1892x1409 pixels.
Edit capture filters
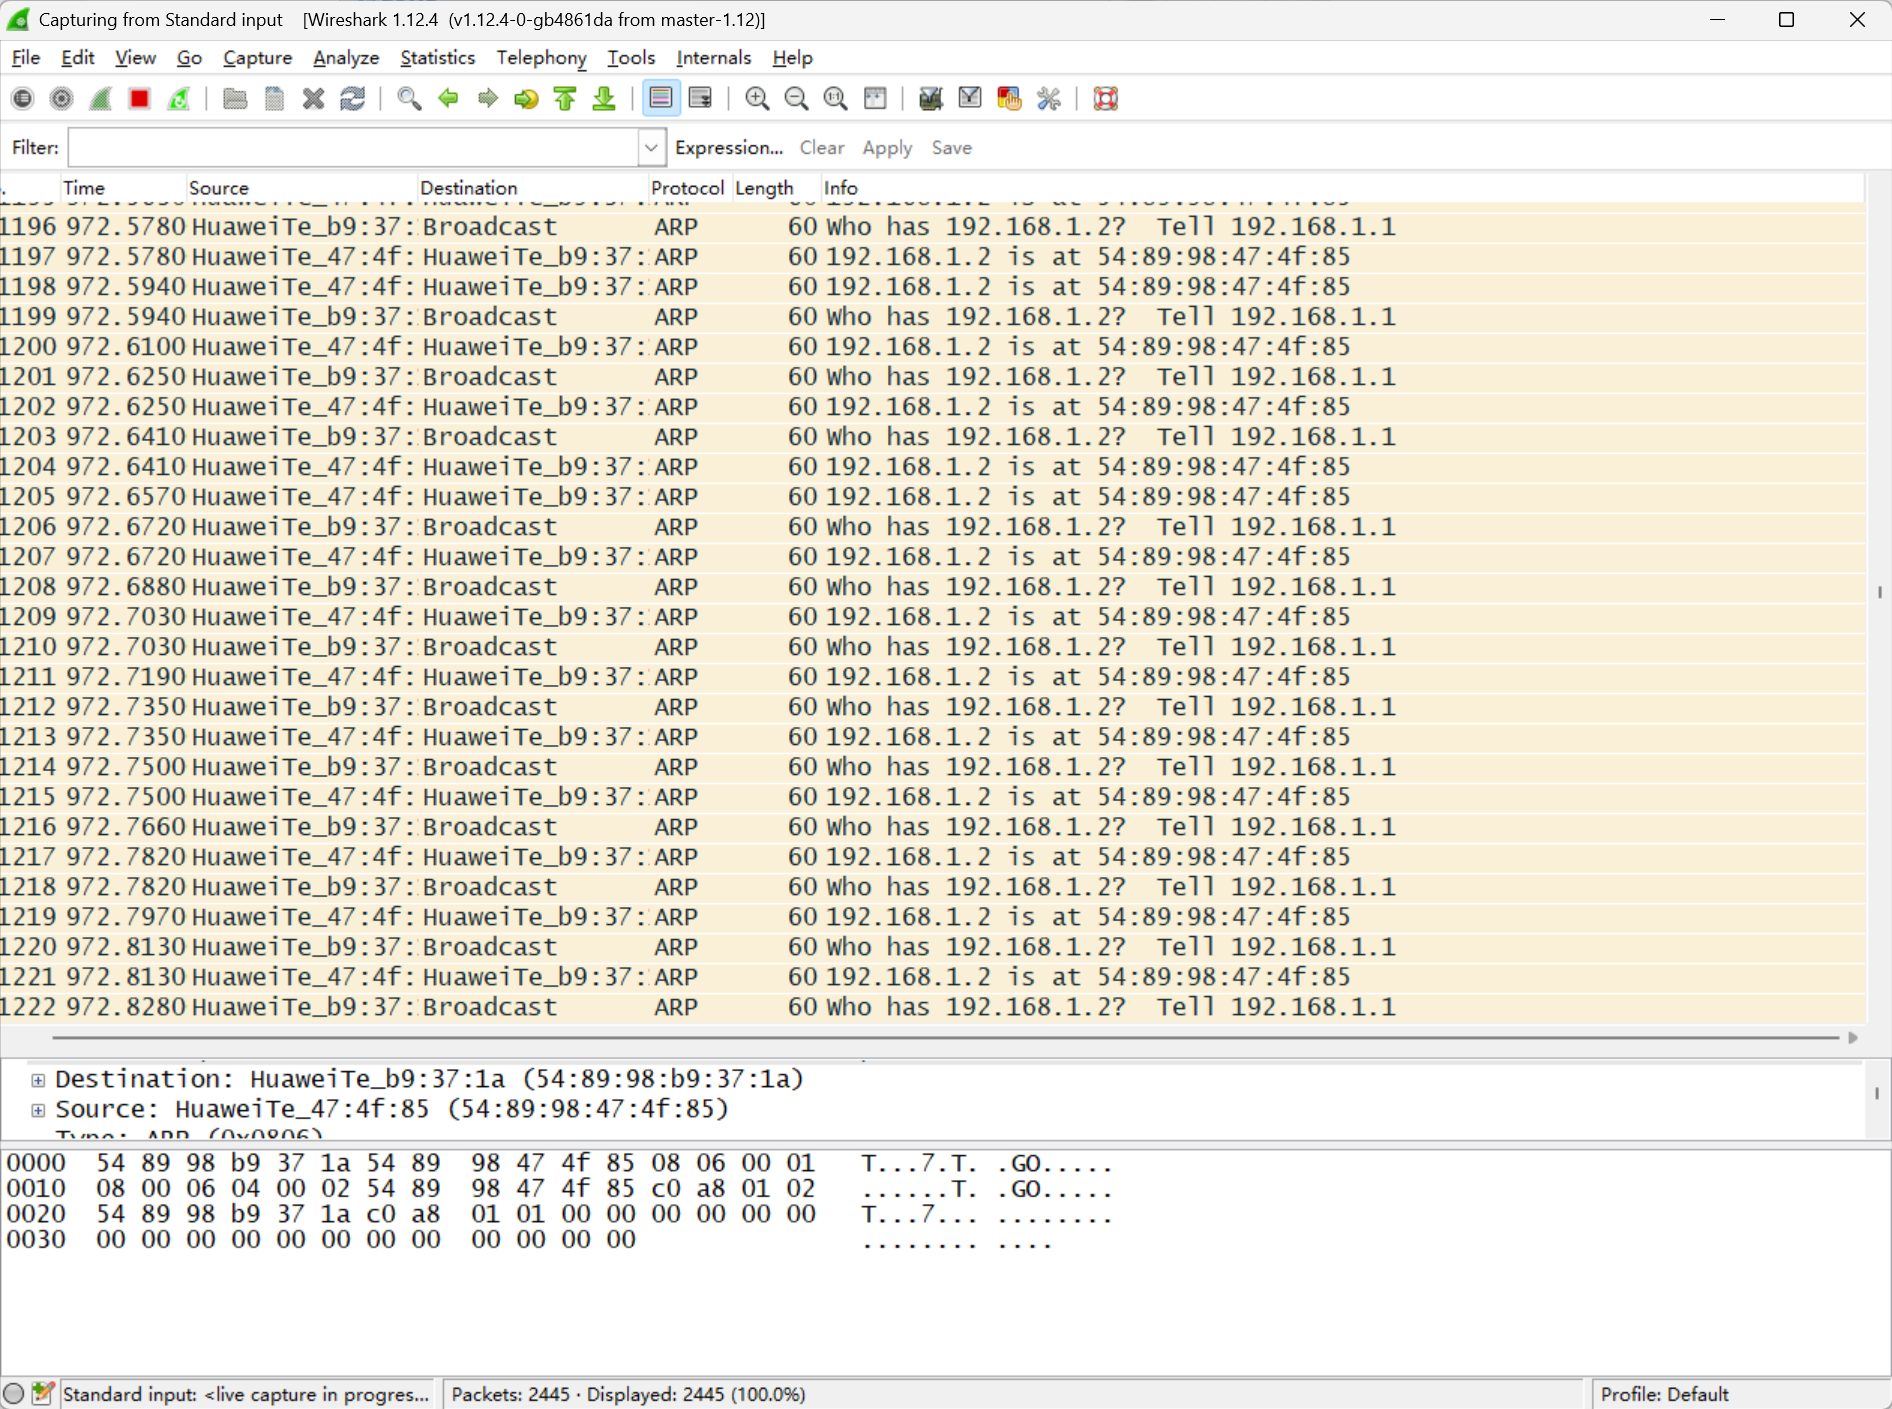pyautogui.click(x=931, y=98)
